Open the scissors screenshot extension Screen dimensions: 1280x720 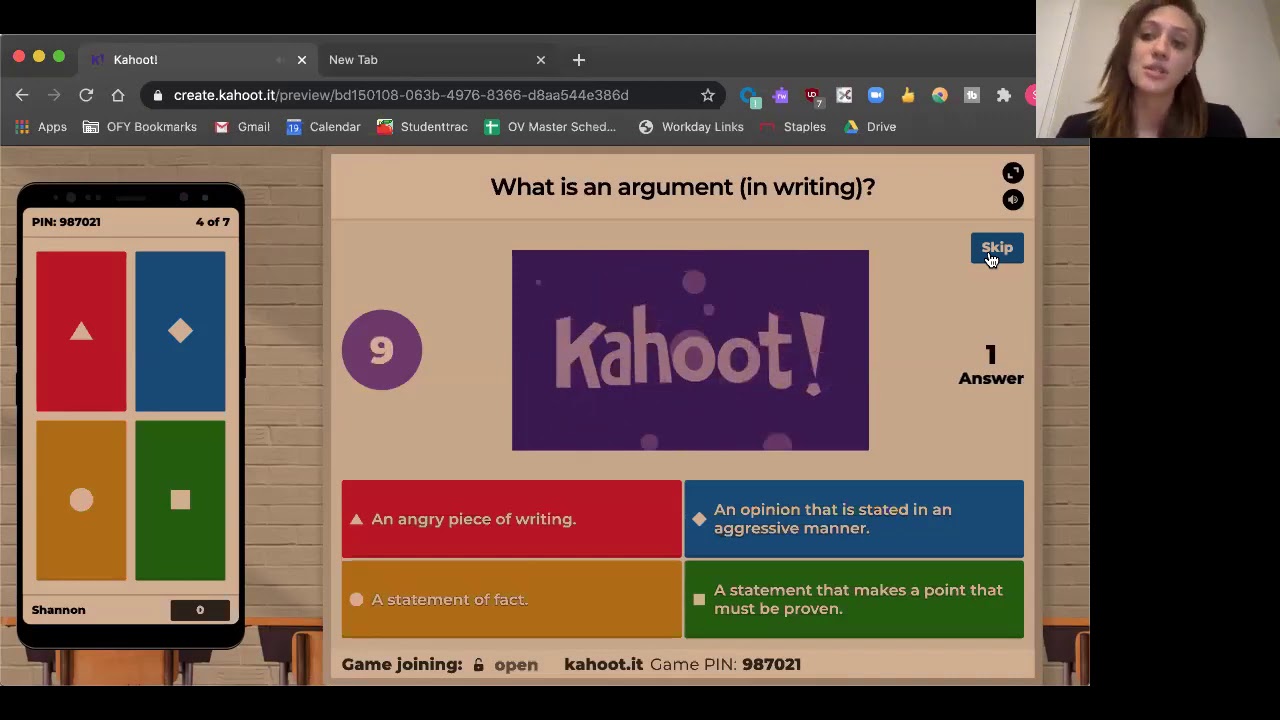pyautogui.click(x=844, y=95)
